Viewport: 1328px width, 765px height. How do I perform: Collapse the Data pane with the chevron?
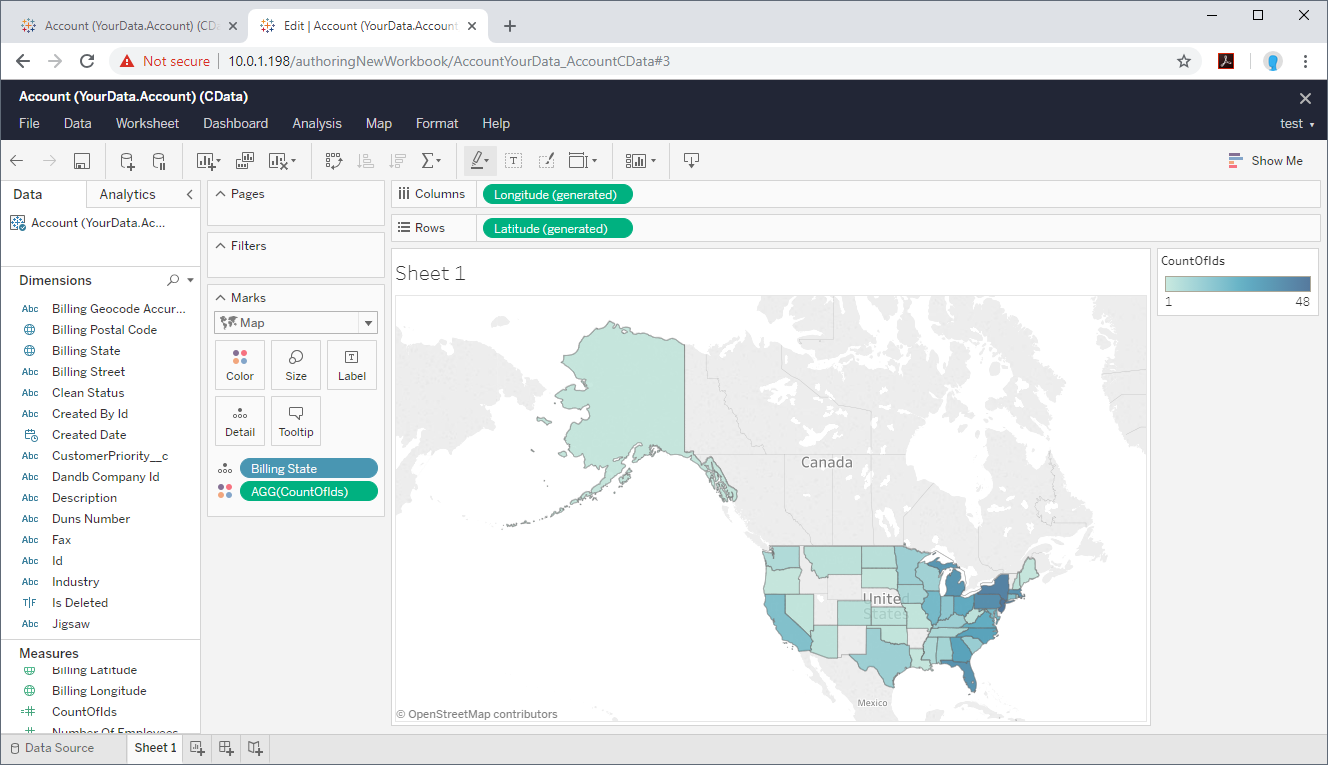190,194
